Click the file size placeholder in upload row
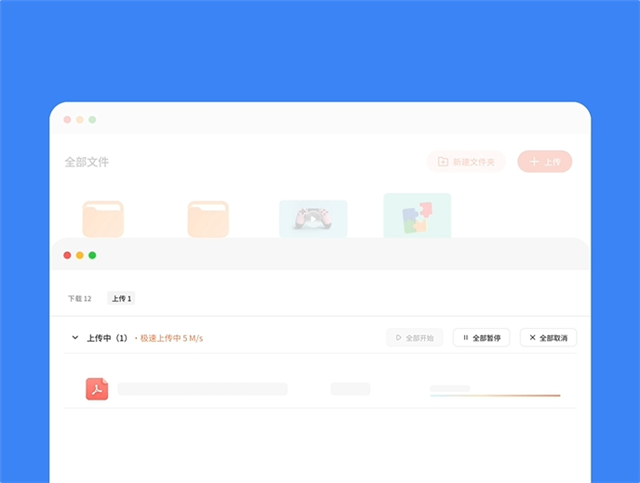The width and height of the screenshot is (640, 483). [351, 389]
